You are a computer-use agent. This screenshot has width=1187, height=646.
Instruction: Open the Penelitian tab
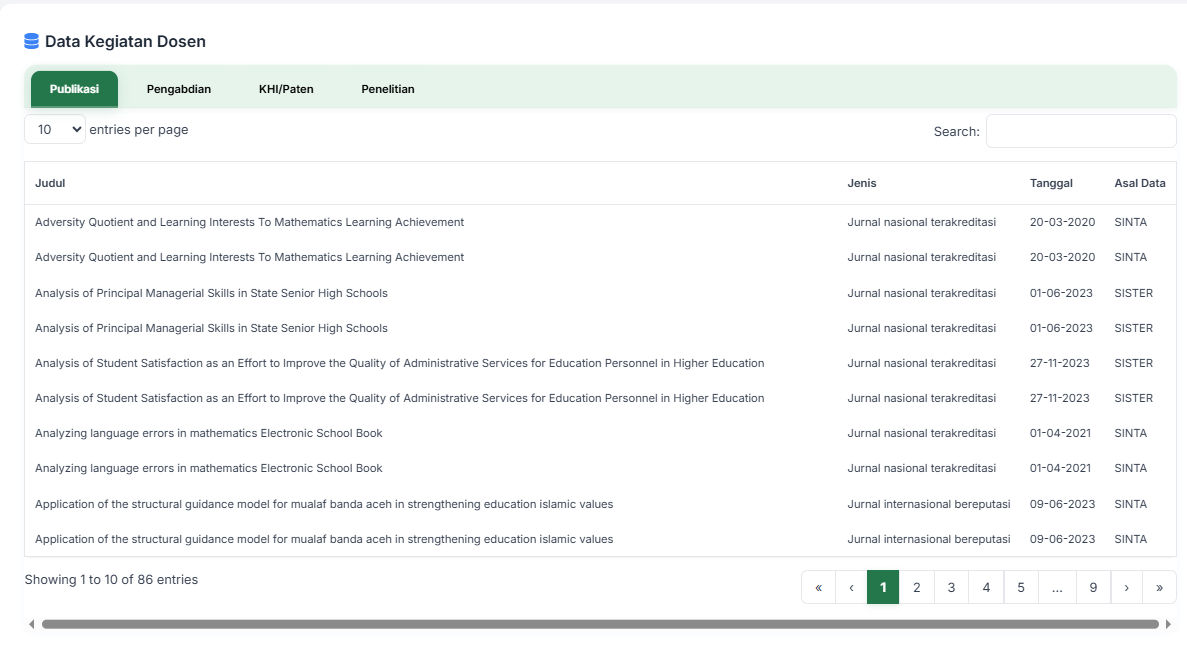(388, 89)
